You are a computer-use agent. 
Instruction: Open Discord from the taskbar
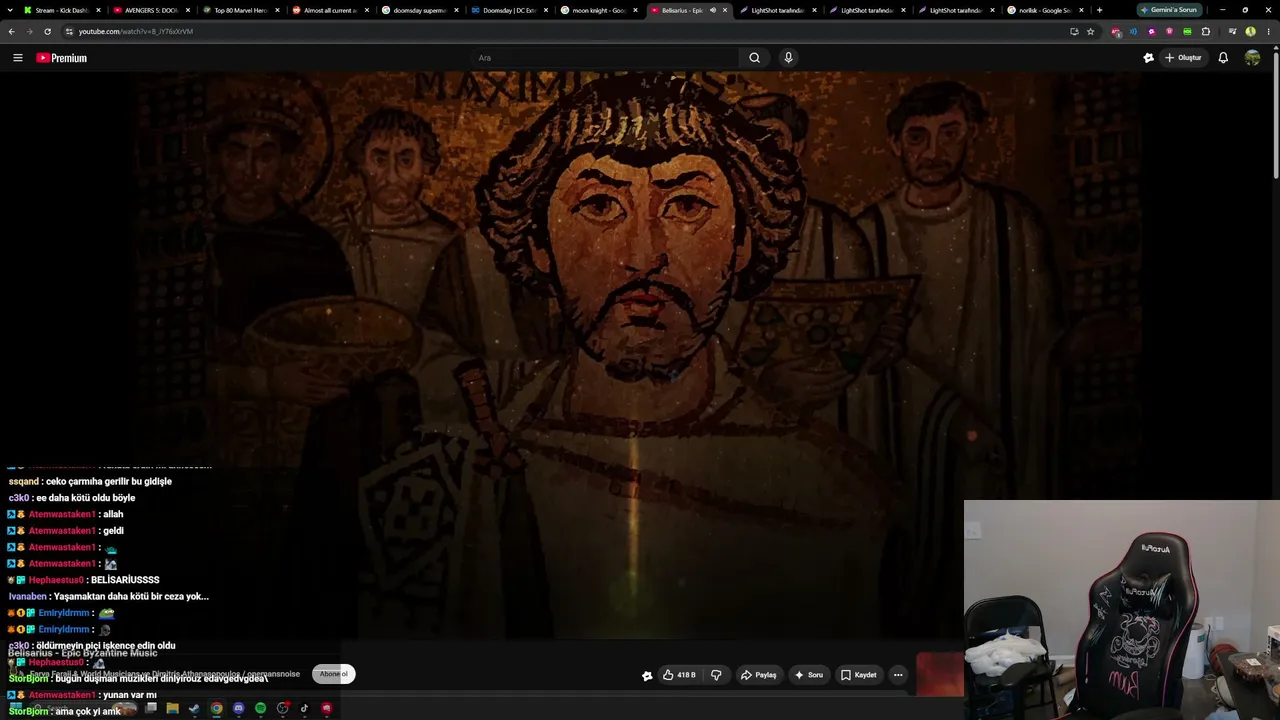click(239, 709)
